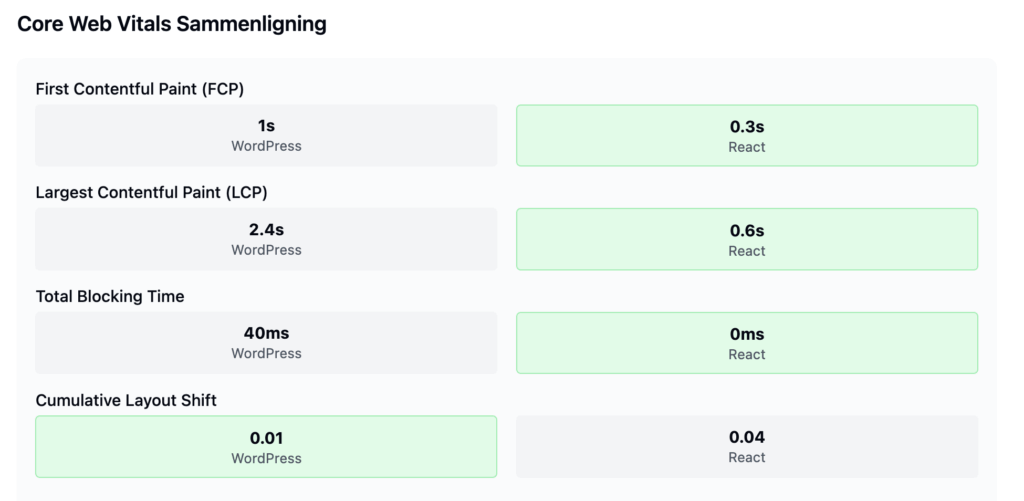Click the Core Web Vitals Sammenligning heading

[172, 24]
